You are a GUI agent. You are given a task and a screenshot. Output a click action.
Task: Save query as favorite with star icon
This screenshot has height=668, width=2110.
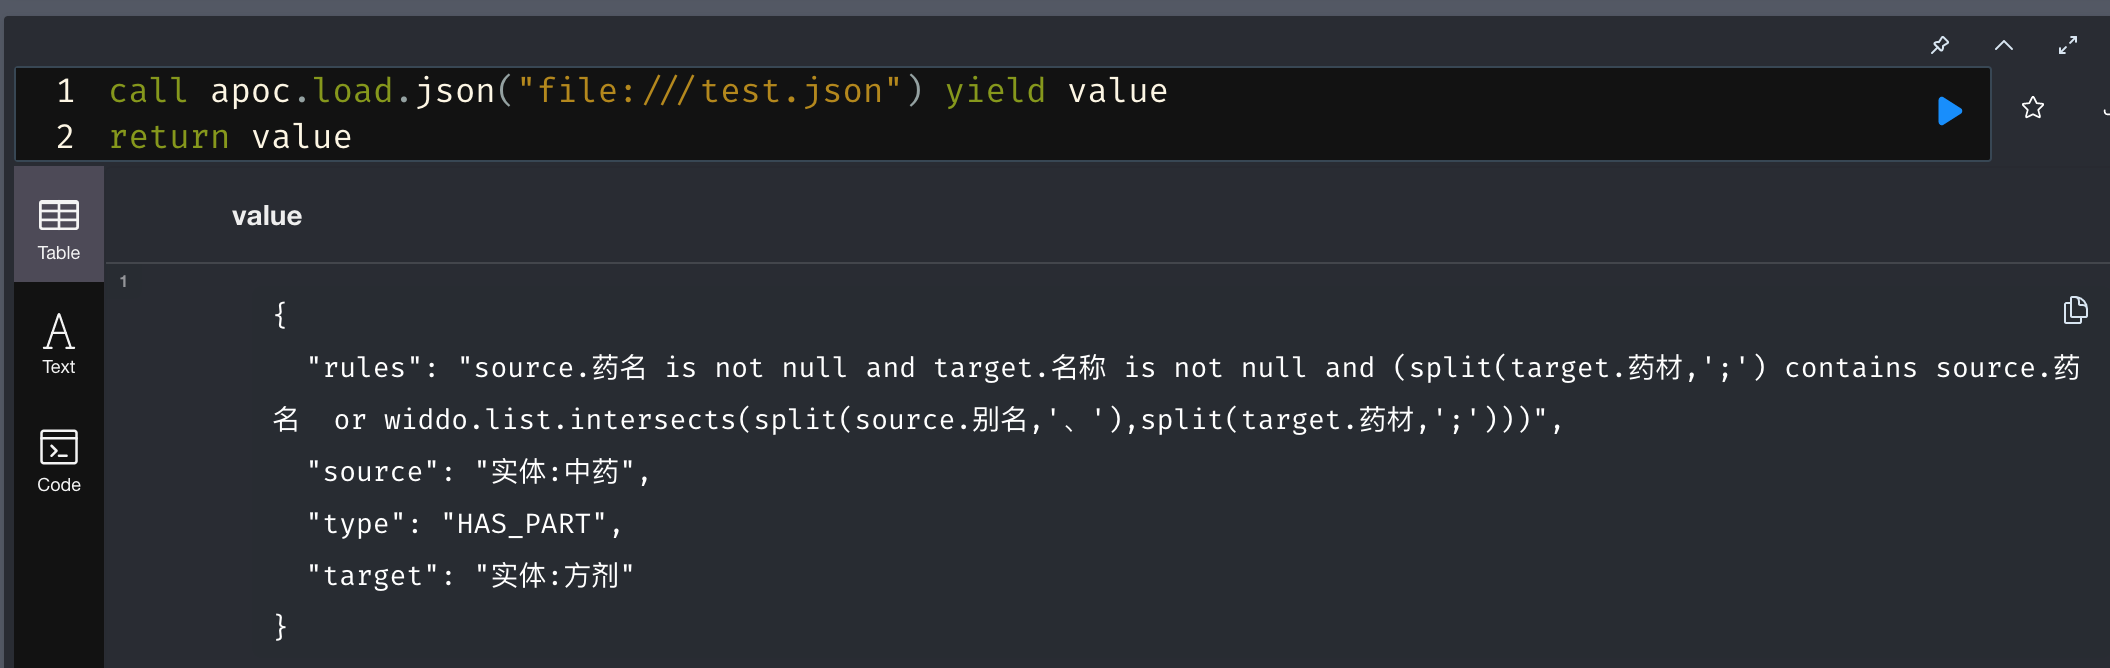tap(2033, 108)
